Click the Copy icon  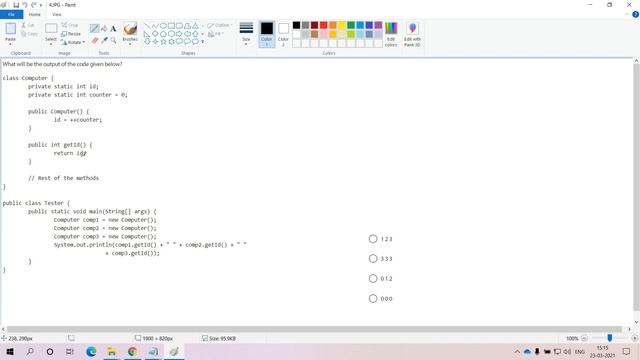pos(24,34)
